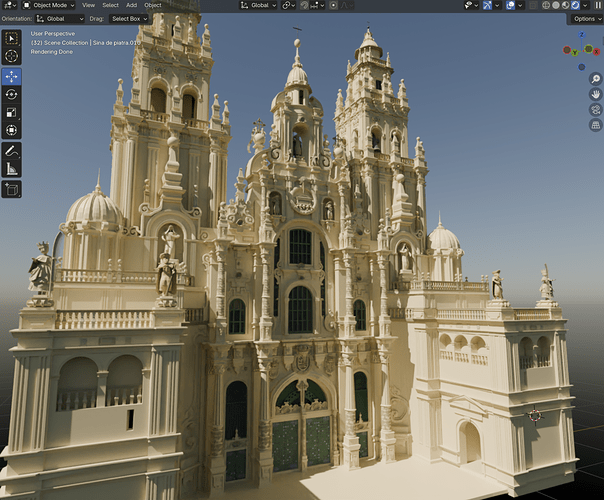This screenshot has height=500, width=604.
Task: Switch to the Scale tool
Action: [12, 112]
